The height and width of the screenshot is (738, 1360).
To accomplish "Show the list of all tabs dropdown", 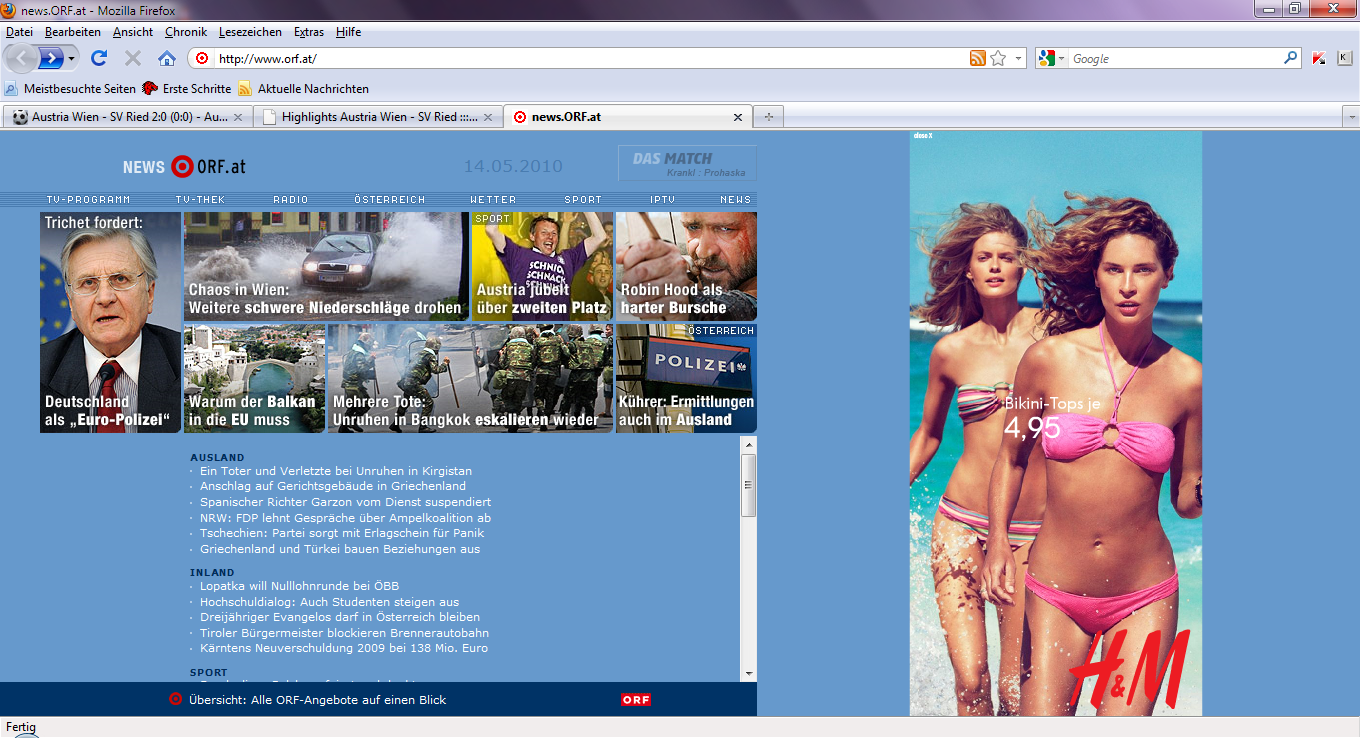I will click(x=1350, y=117).
